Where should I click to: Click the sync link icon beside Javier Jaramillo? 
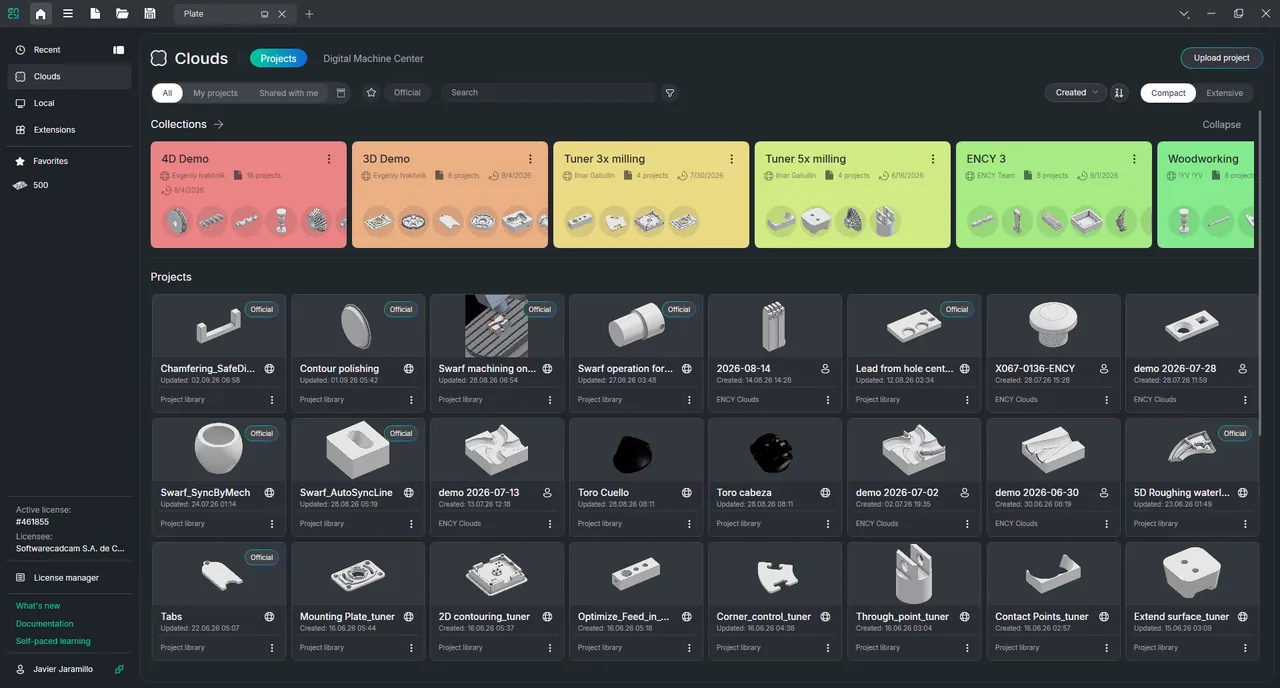(120, 669)
